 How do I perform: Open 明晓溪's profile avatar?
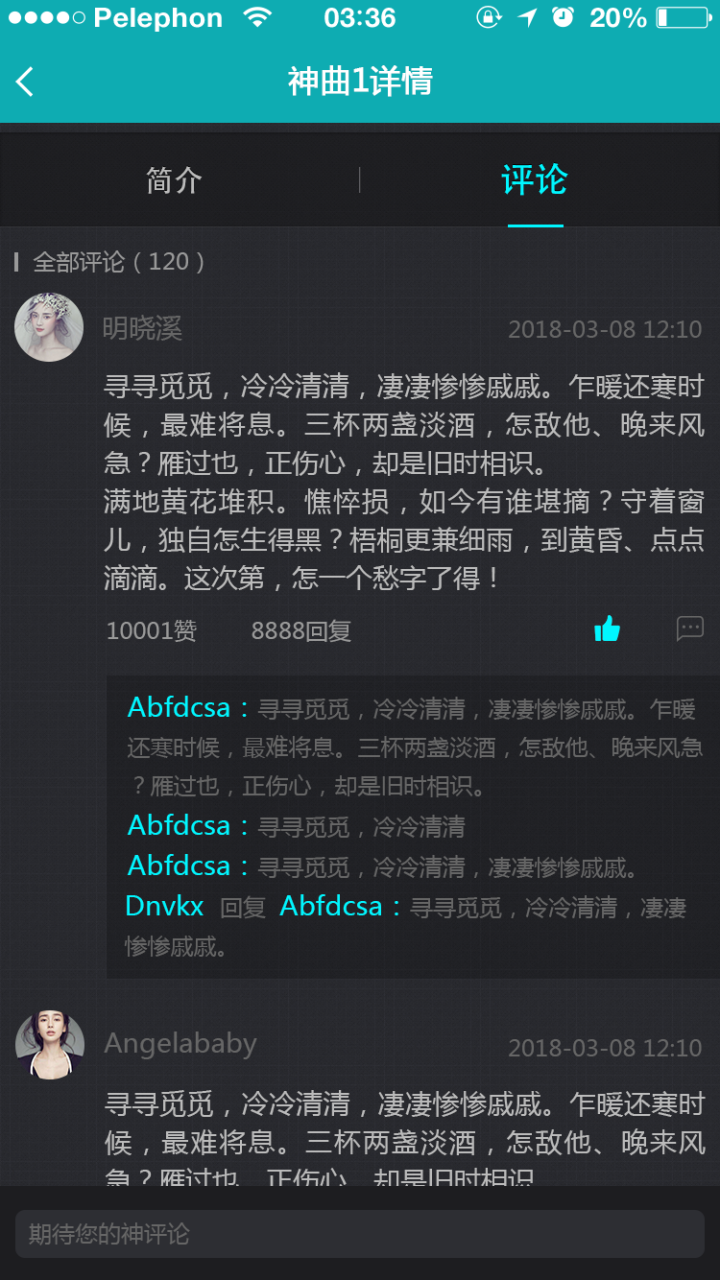pyautogui.click(x=49, y=327)
